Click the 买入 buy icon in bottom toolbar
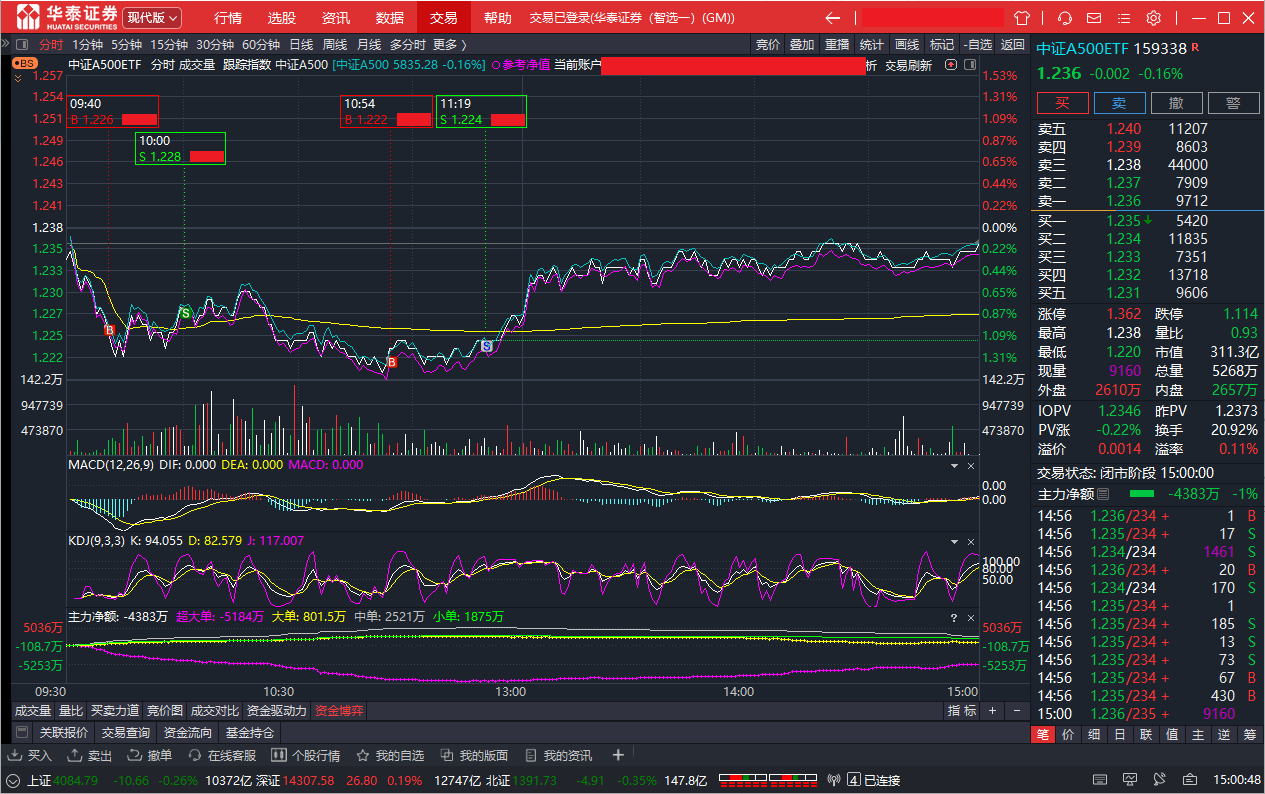Image resolution: width=1265 pixels, height=794 pixels. [31, 756]
